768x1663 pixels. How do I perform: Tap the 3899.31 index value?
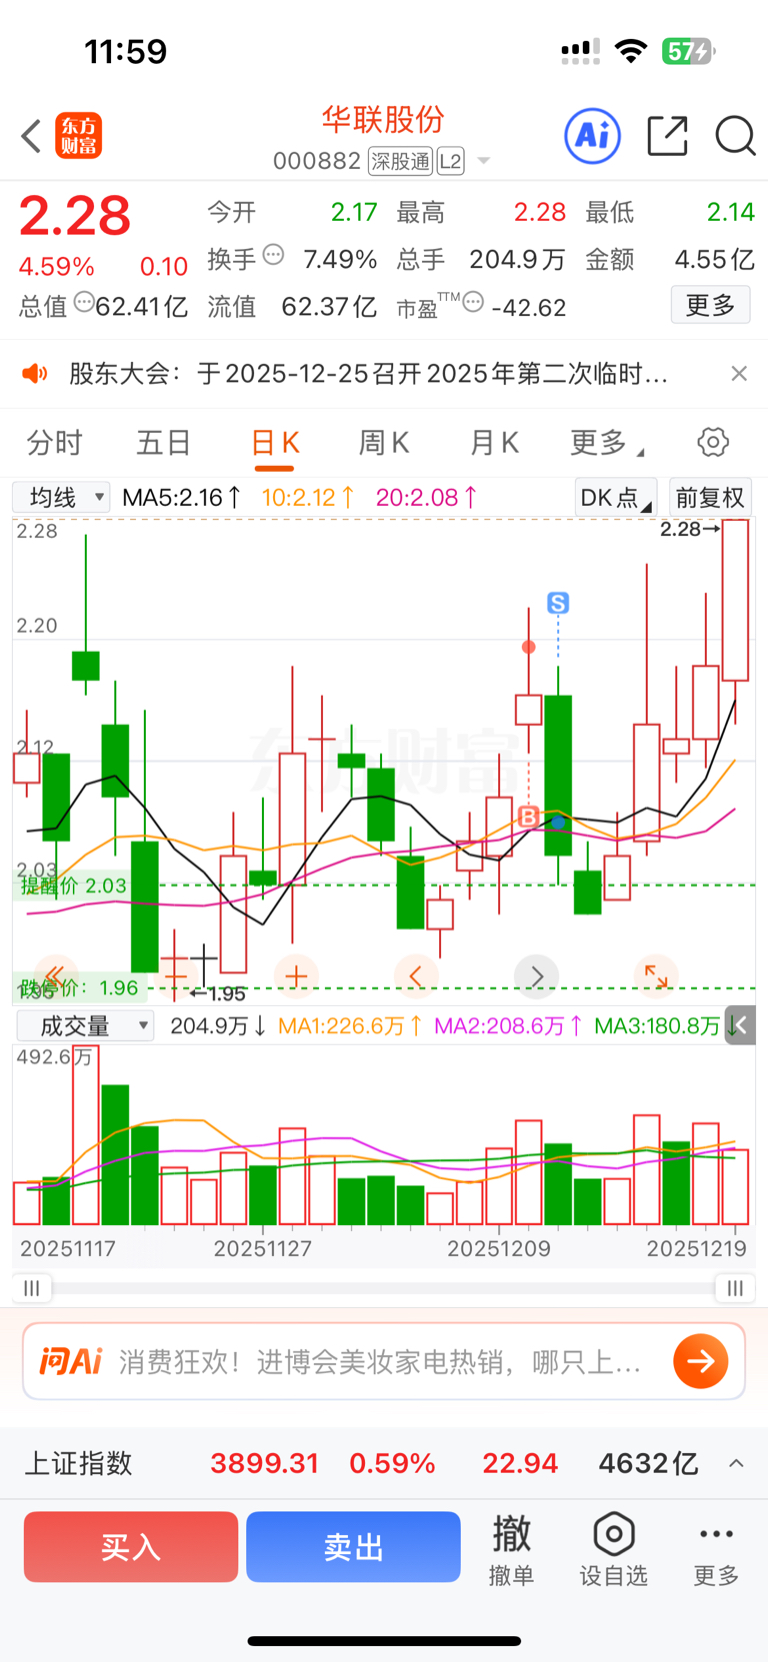(x=264, y=1463)
